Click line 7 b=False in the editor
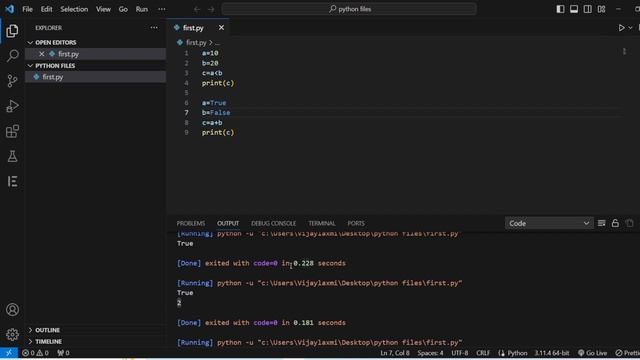 (216, 113)
